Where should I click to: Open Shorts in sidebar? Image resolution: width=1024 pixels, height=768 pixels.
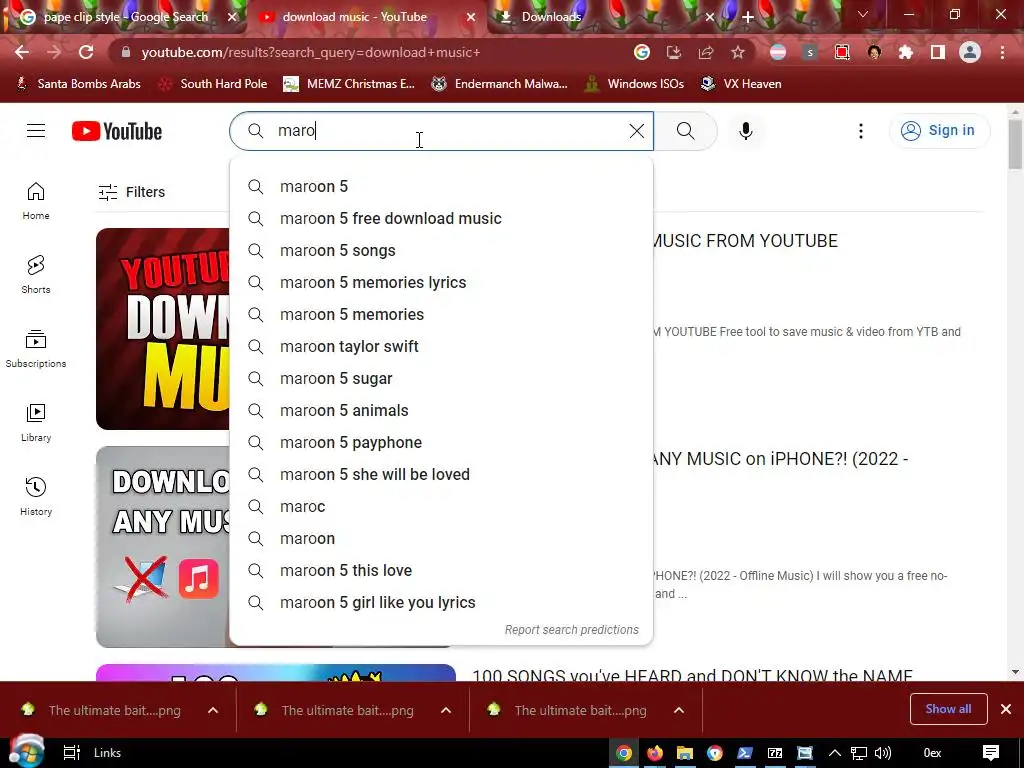click(36, 275)
